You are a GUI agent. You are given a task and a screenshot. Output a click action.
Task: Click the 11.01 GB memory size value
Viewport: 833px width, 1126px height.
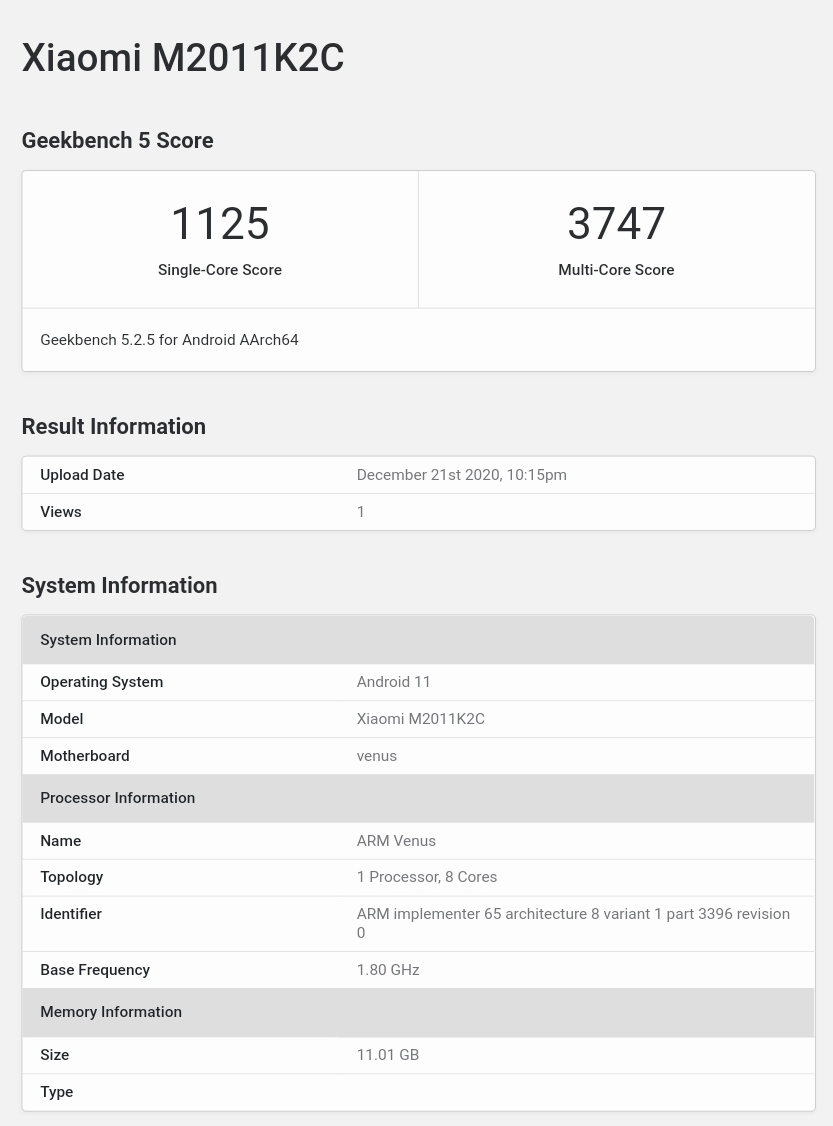pos(387,1055)
